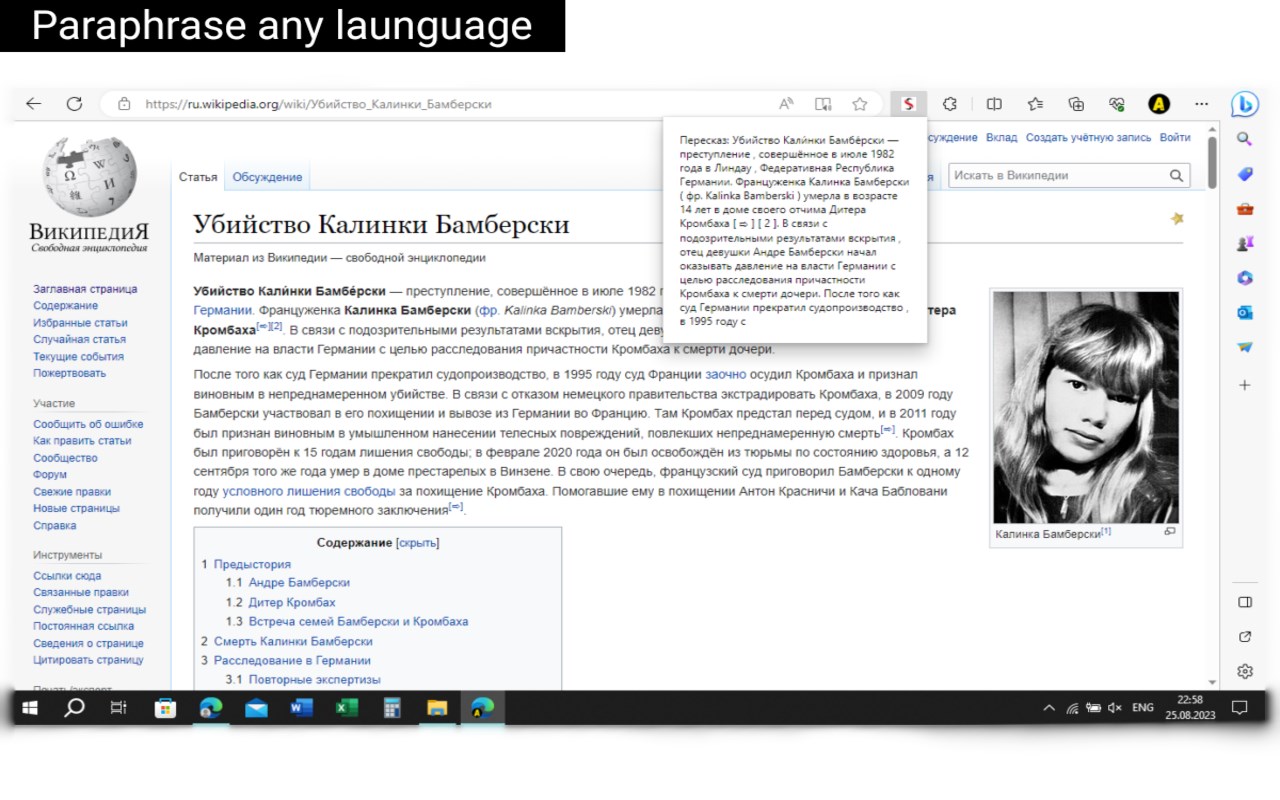Open the notification center icon
Viewport: 1280px width, 800px height.
(x=1240, y=708)
